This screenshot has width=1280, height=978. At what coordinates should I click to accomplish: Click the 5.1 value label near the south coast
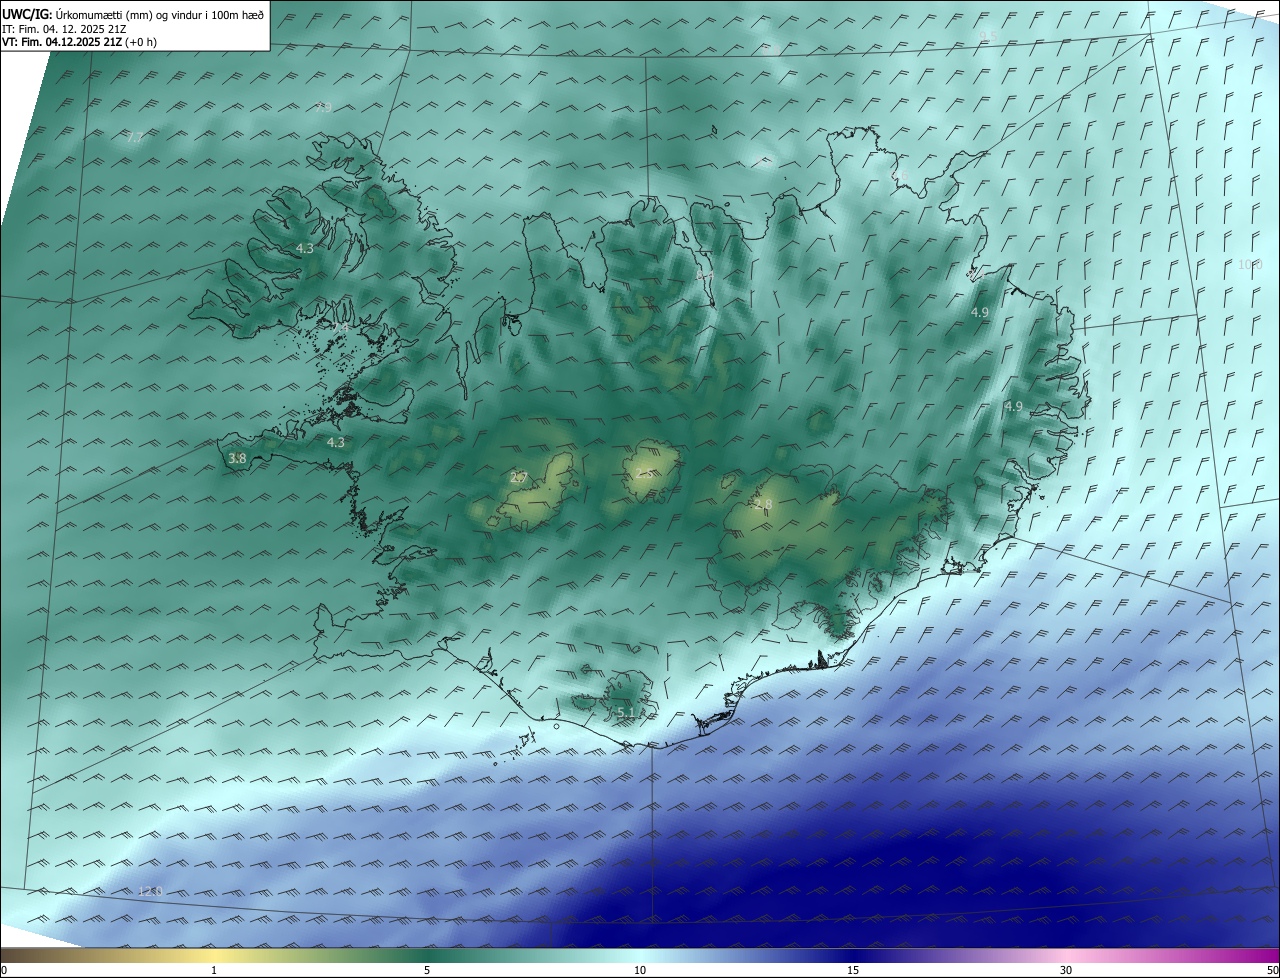(x=626, y=712)
